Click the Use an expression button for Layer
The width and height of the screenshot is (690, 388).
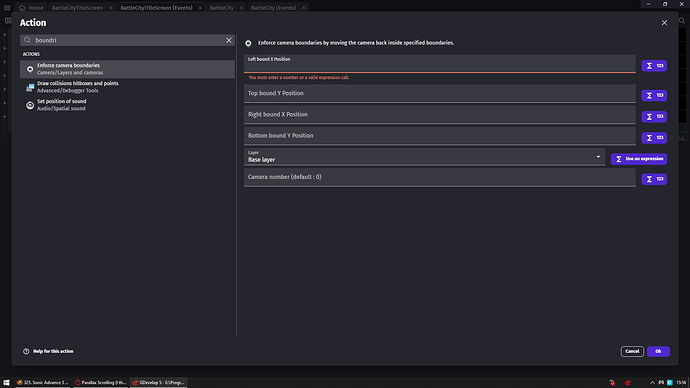coord(639,159)
